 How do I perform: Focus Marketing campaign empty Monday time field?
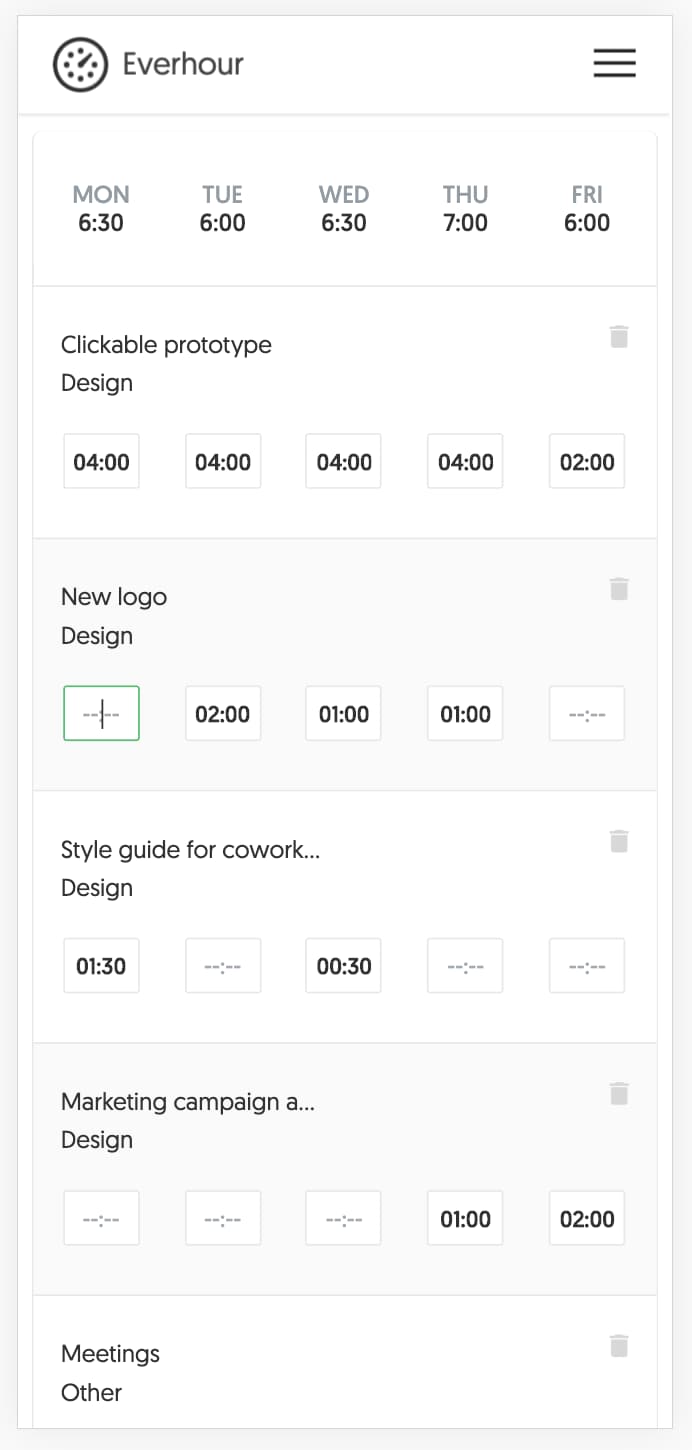click(x=101, y=1219)
